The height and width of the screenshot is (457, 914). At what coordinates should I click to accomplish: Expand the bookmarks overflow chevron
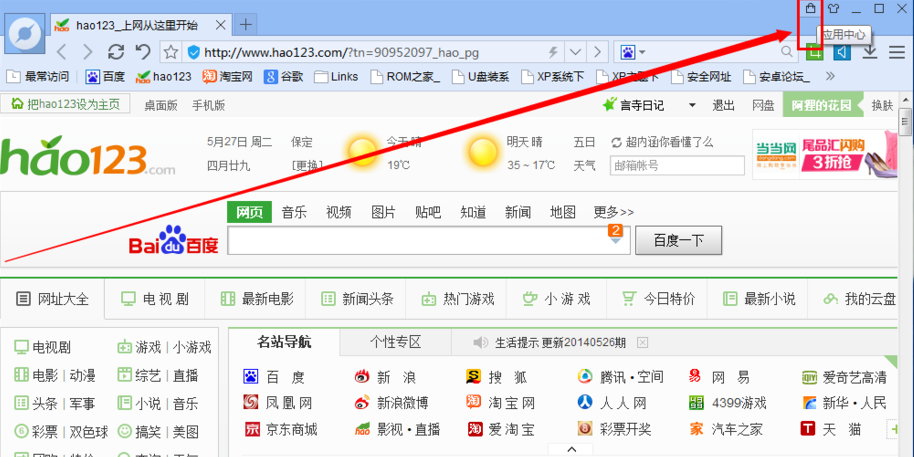(x=831, y=76)
